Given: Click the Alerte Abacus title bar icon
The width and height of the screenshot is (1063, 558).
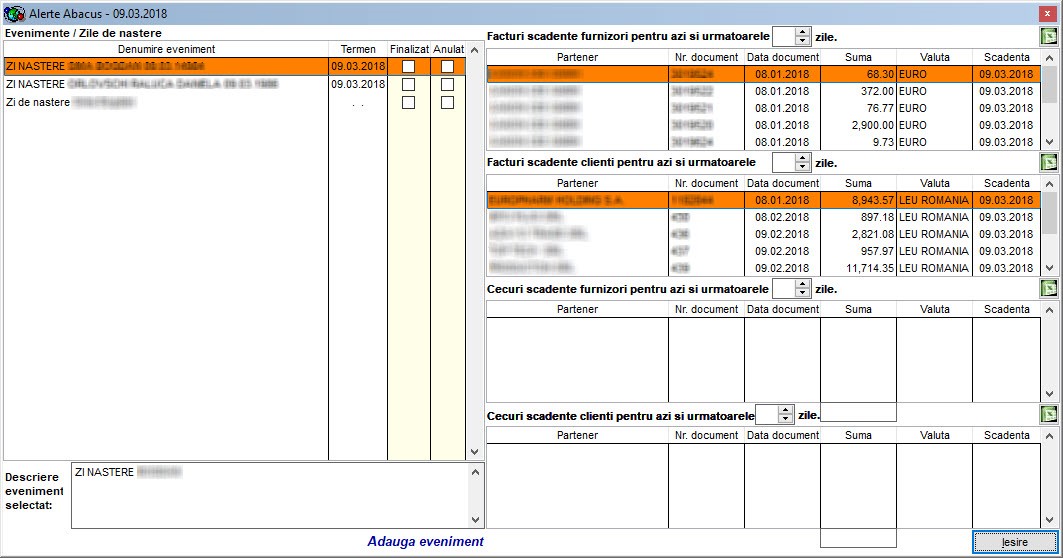Looking at the screenshot, I should pyautogui.click(x=14, y=14).
